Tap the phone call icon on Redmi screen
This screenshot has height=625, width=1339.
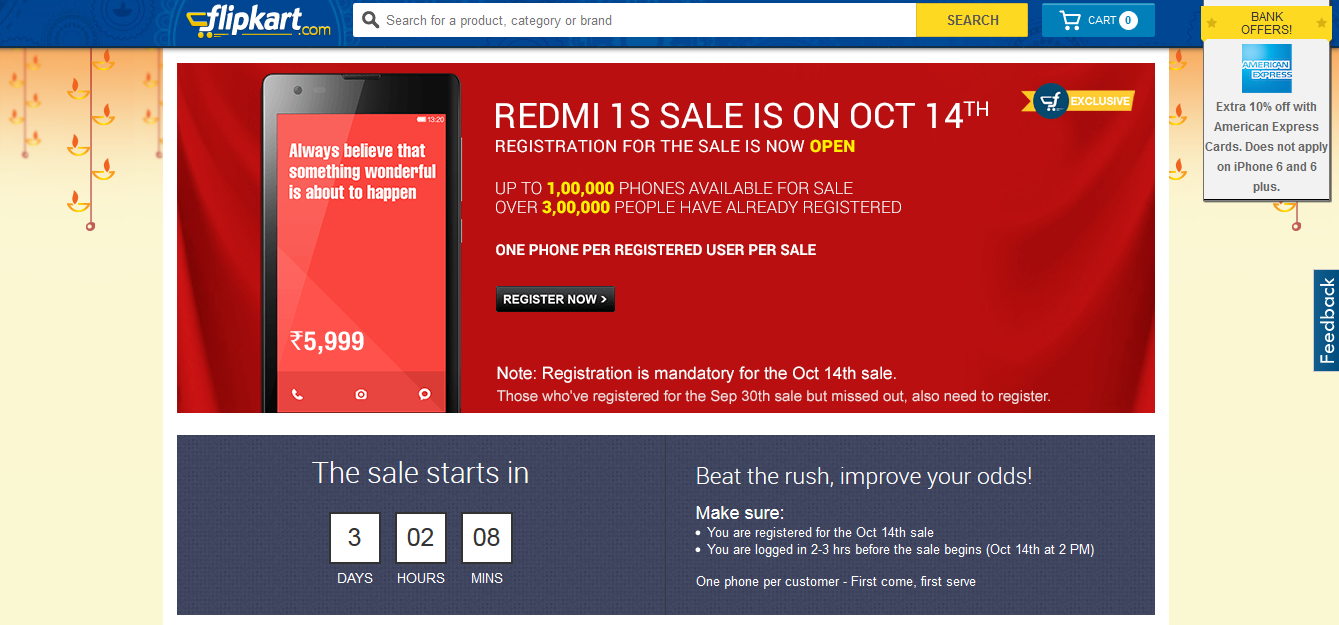tap(297, 394)
